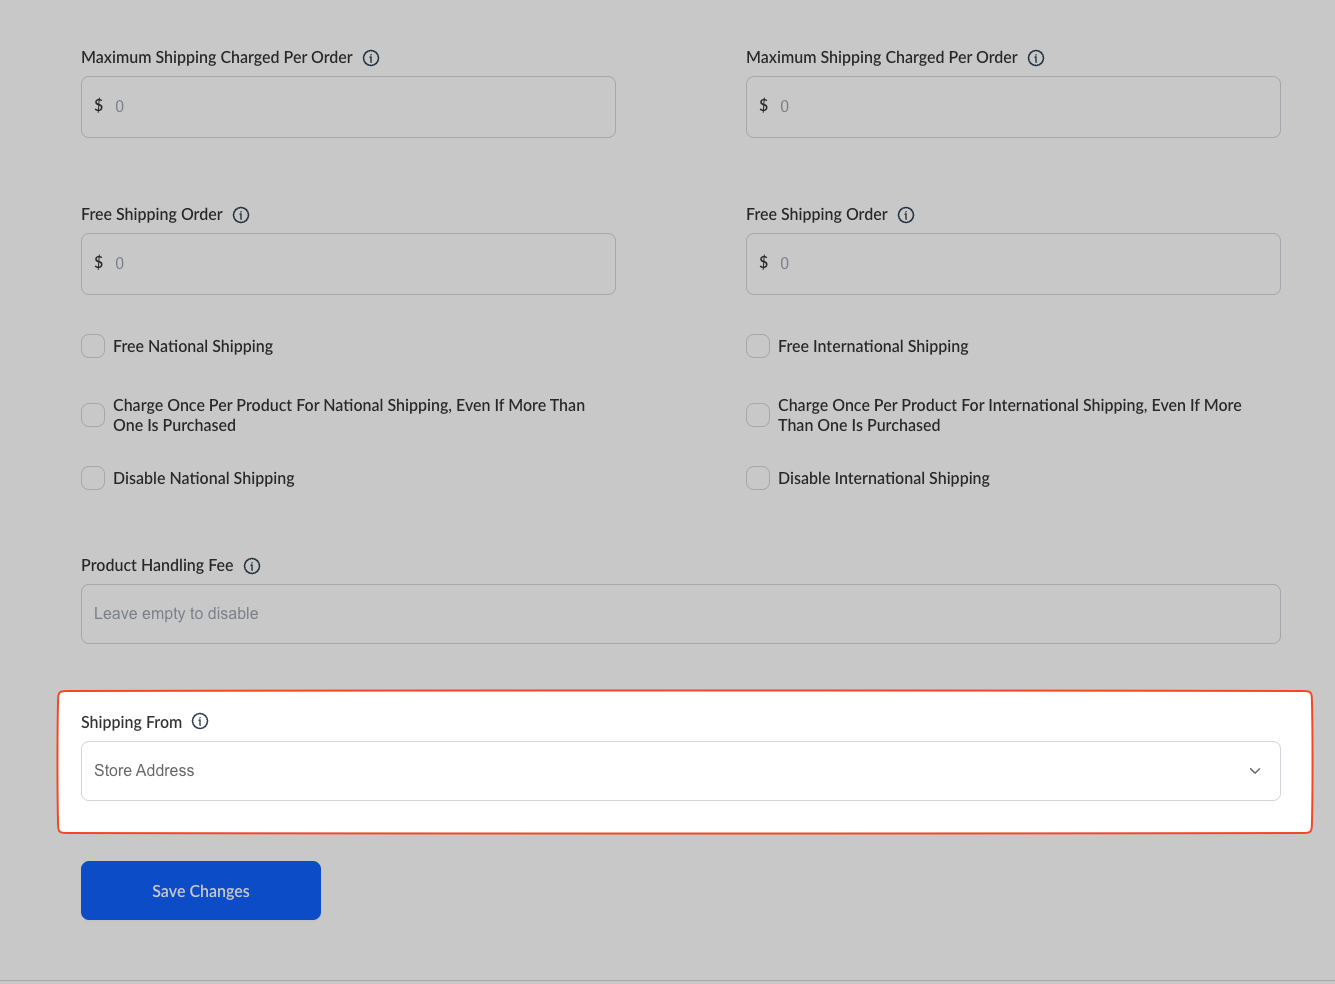Screen dimensions: 1335x984
Task: Click the Save Changes button
Action: [201, 891]
